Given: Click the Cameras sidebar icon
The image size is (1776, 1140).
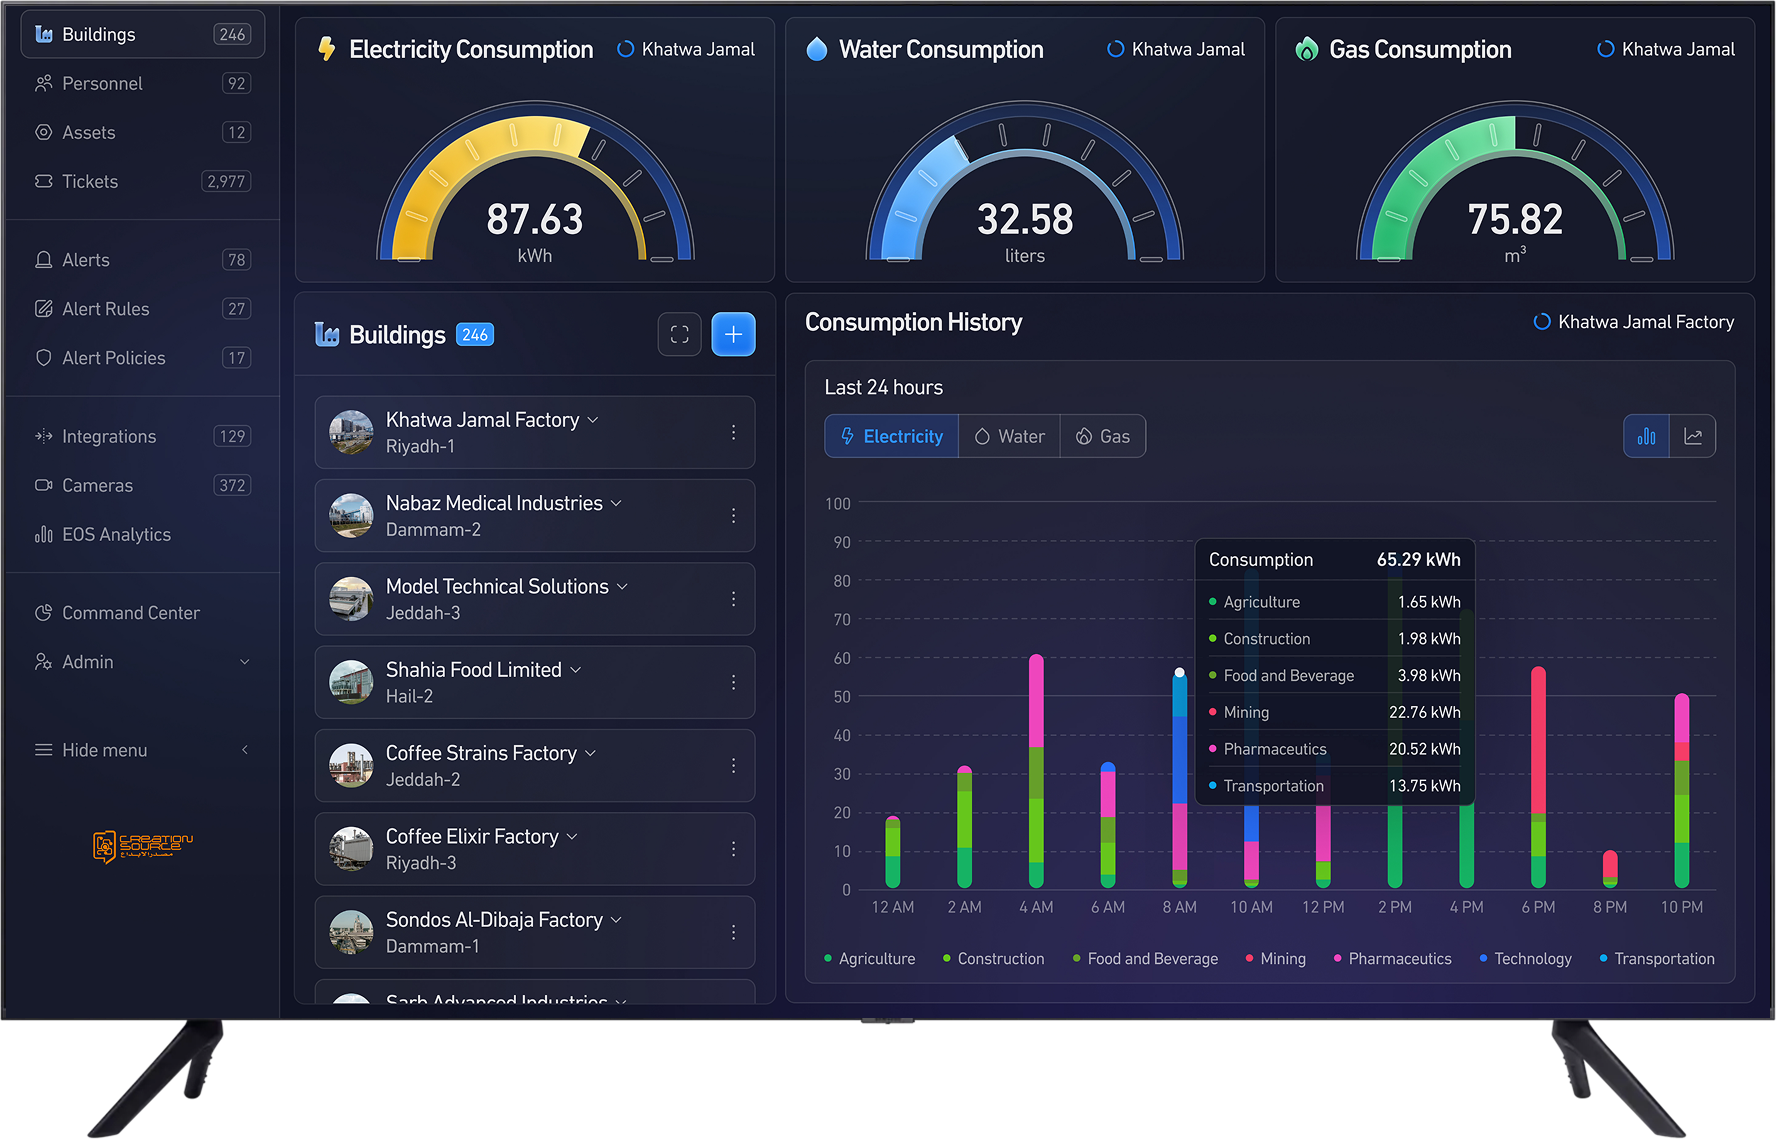Looking at the screenshot, I should click(x=43, y=485).
